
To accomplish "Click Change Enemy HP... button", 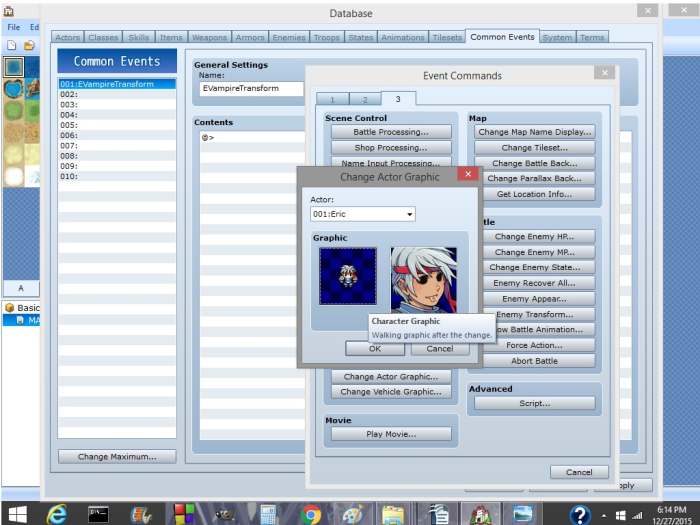I will pyautogui.click(x=534, y=237).
